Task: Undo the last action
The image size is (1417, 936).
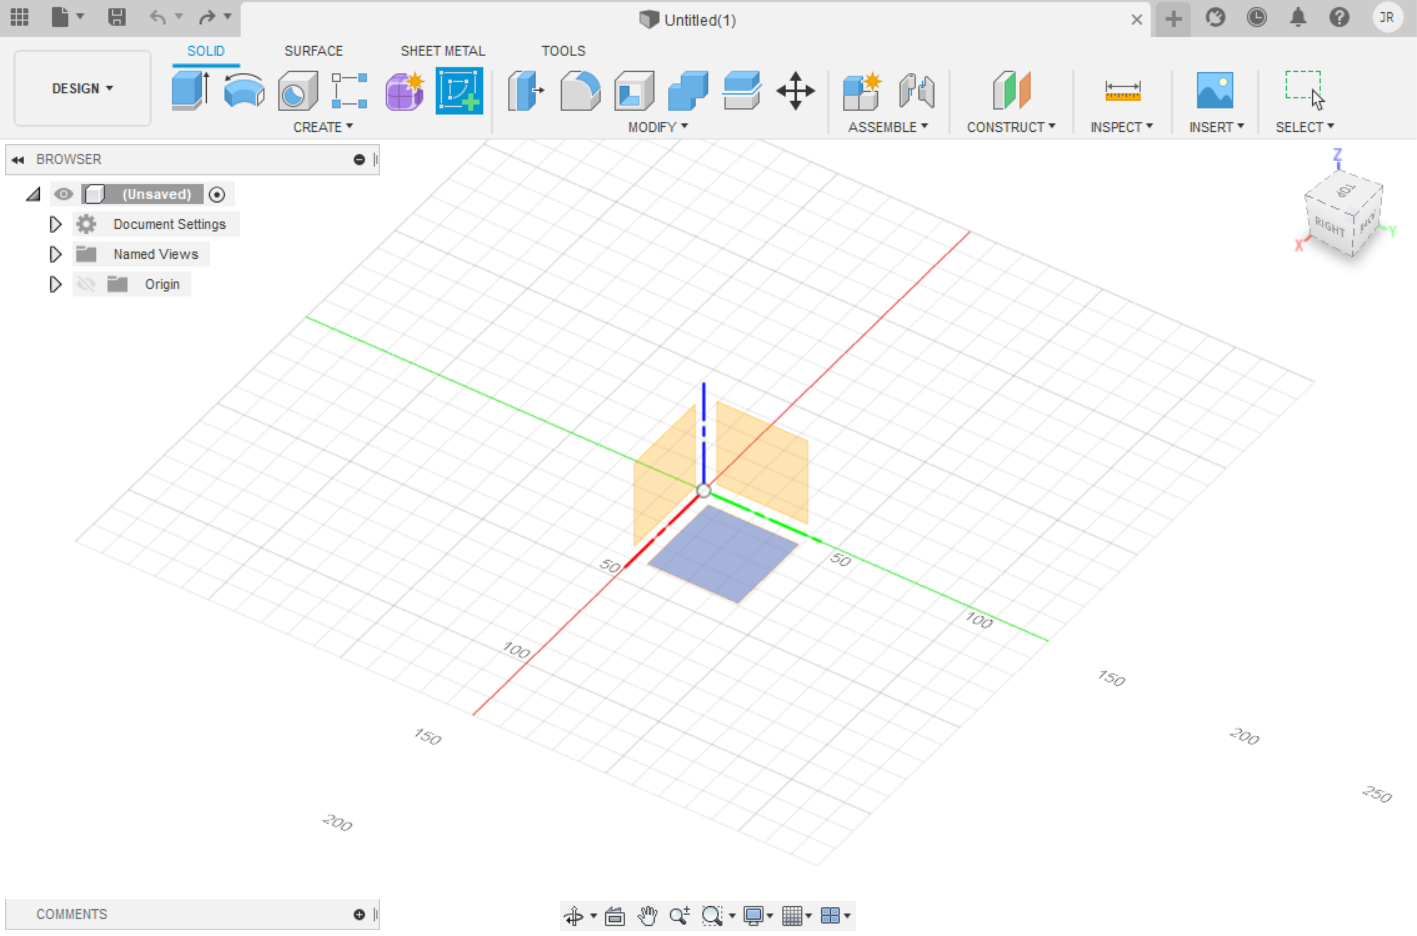Action: 158,17
